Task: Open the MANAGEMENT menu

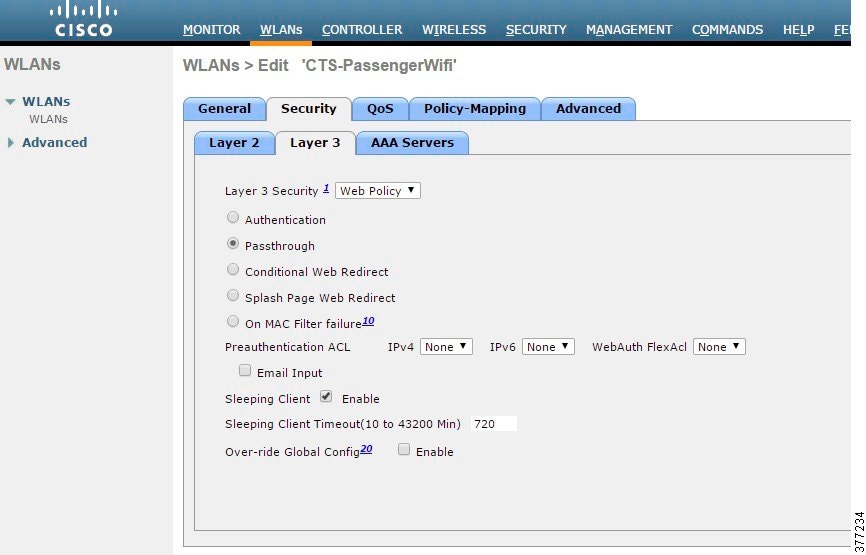Action: (629, 30)
